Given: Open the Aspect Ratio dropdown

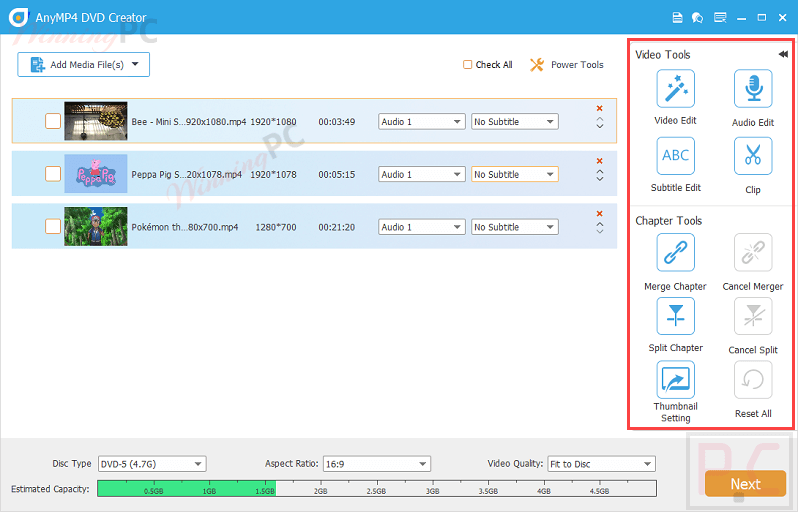Looking at the screenshot, I should click(377, 464).
